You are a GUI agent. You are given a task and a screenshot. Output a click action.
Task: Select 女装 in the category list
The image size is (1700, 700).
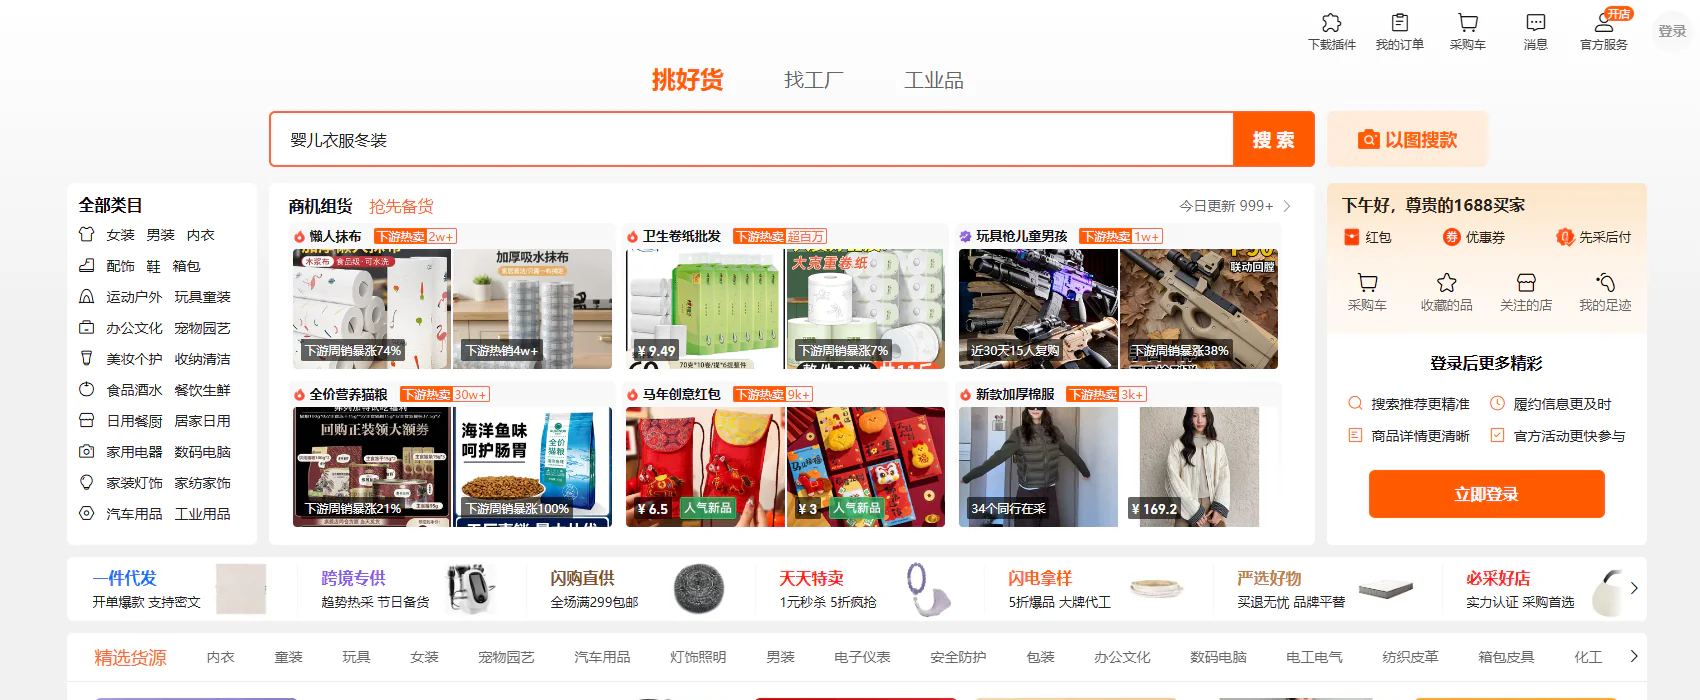[120, 235]
